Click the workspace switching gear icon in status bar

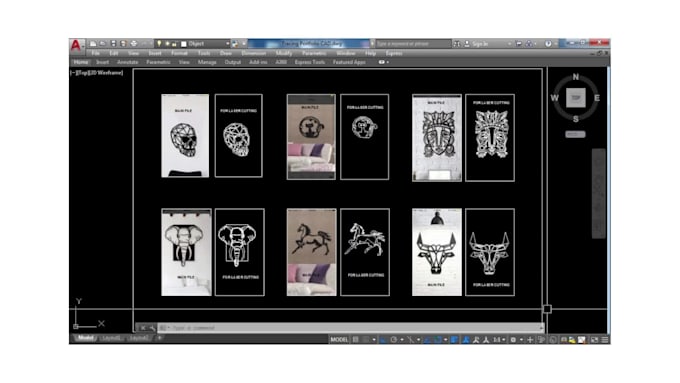(513, 340)
